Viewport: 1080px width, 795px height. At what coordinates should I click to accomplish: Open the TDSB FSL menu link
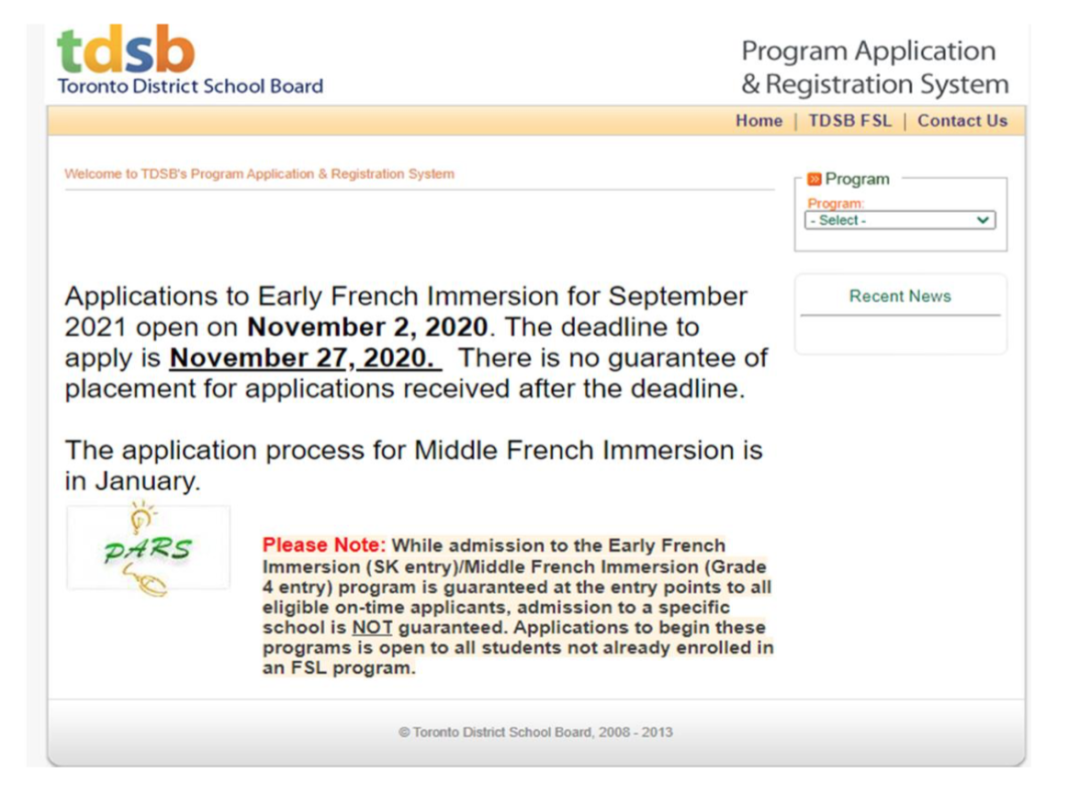849,121
